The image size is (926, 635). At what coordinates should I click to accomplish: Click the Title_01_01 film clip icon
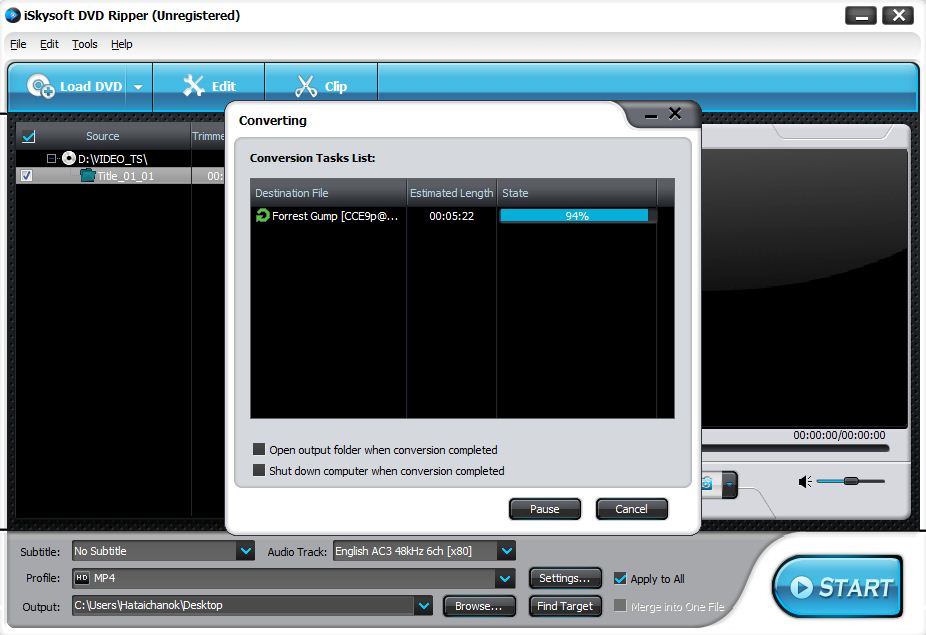[88, 175]
